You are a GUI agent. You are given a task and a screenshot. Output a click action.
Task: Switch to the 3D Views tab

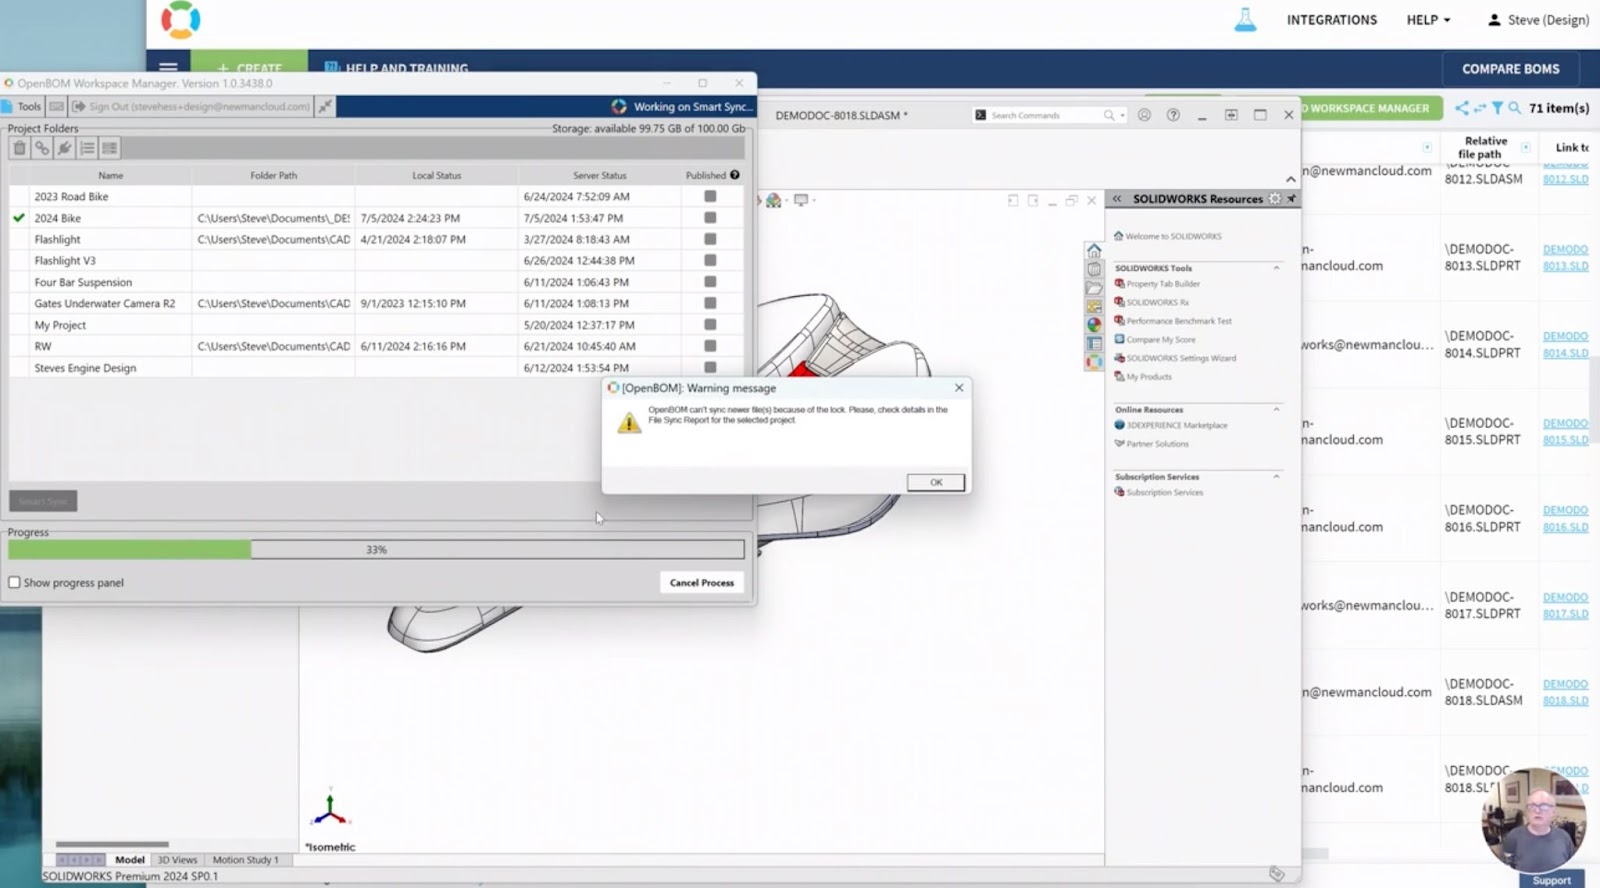point(177,859)
